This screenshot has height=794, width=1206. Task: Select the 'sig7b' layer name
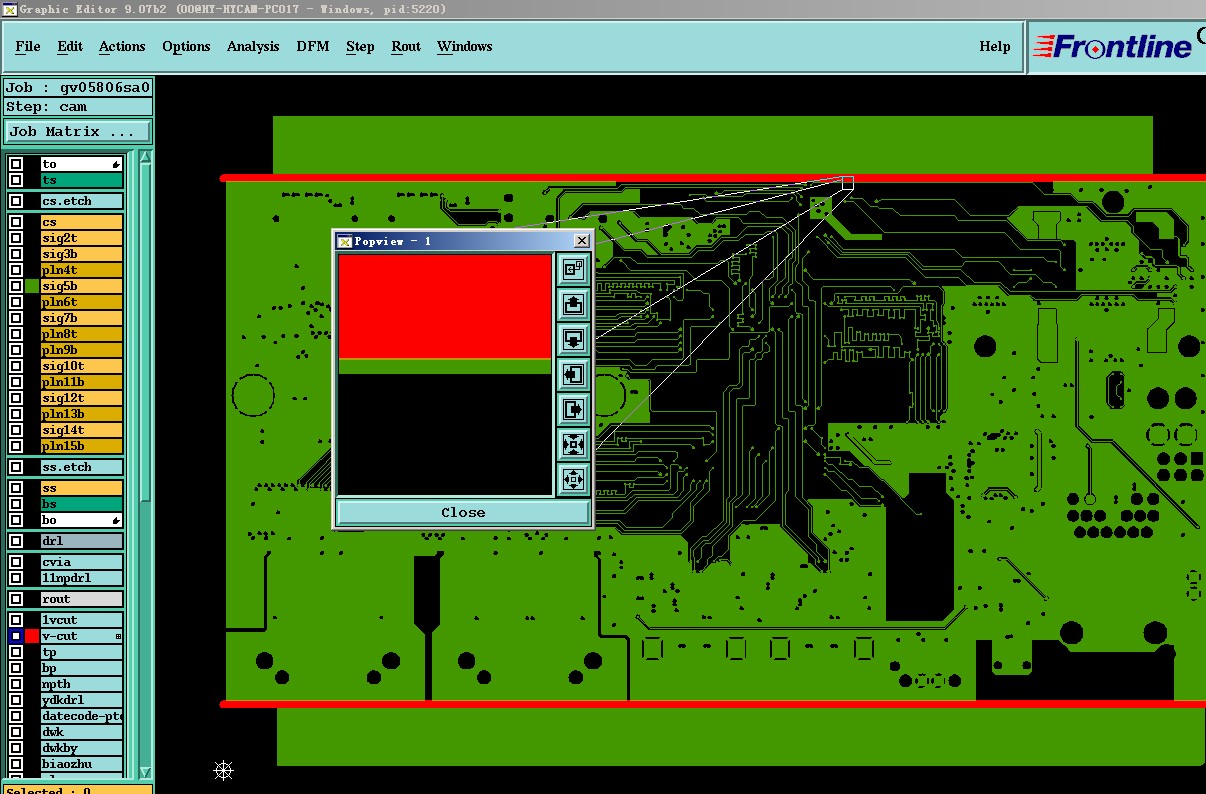(x=82, y=318)
